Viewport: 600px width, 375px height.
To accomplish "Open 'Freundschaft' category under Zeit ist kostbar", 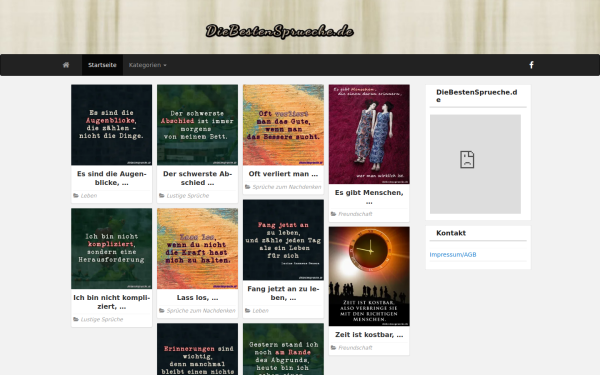I will click(x=355, y=347).
